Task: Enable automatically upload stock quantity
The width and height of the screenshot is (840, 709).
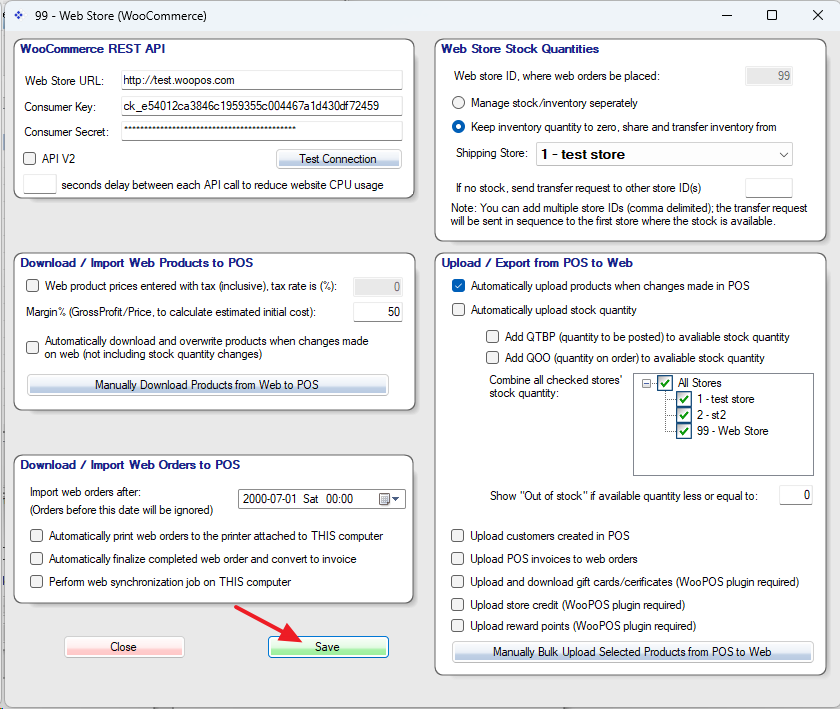Action: pyautogui.click(x=459, y=310)
